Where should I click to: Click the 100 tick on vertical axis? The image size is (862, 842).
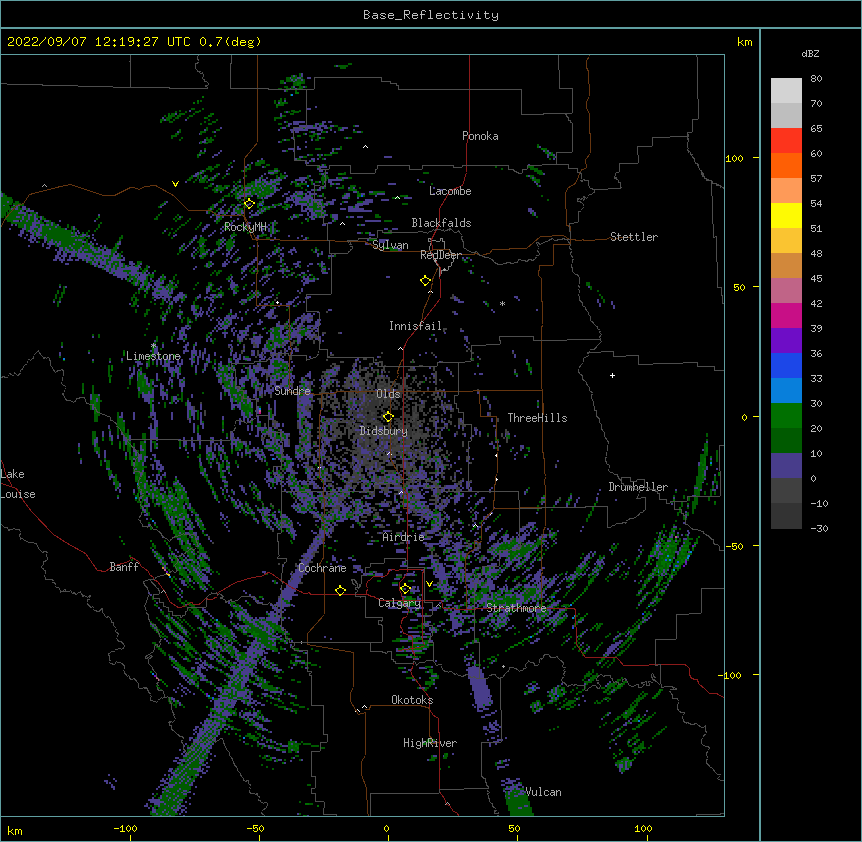pyautogui.click(x=734, y=158)
